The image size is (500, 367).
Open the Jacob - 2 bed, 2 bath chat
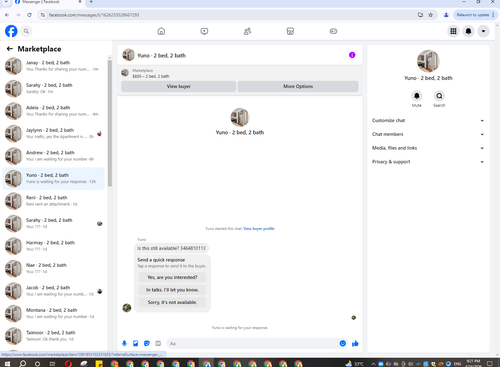[54, 291]
